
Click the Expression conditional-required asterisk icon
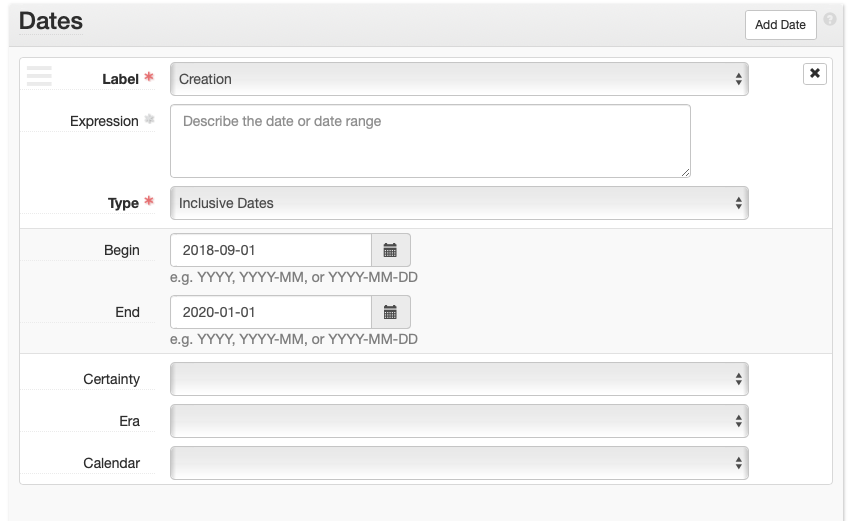(150, 120)
